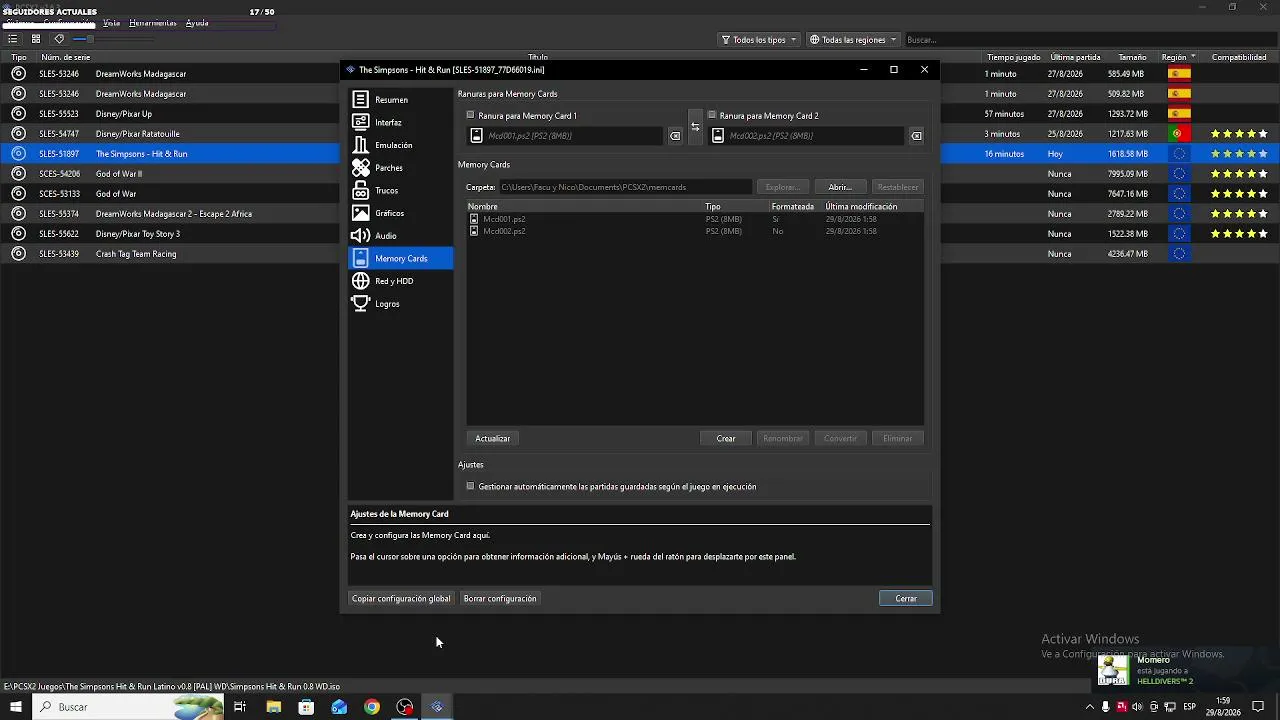The image size is (1280, 720).
Task: Click the Logros trophy icon
Action: 361,304
